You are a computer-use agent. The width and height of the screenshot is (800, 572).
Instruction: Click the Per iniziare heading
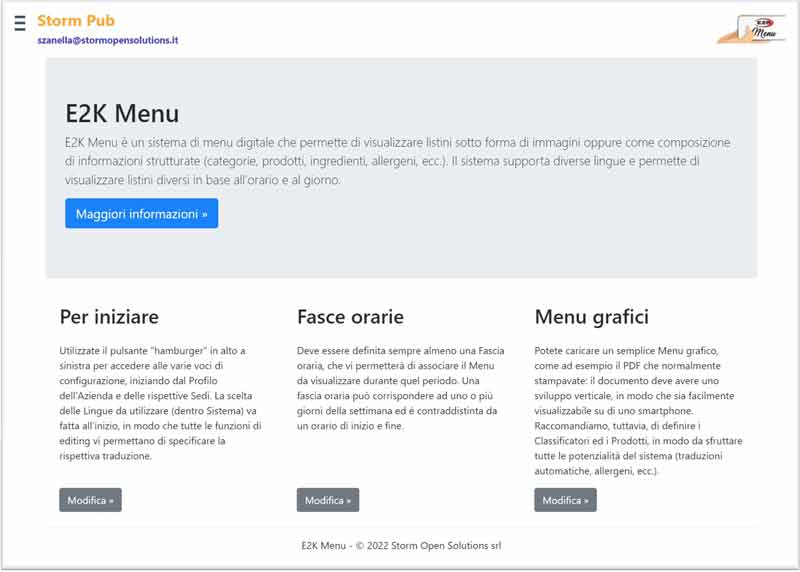coord(109,317)
